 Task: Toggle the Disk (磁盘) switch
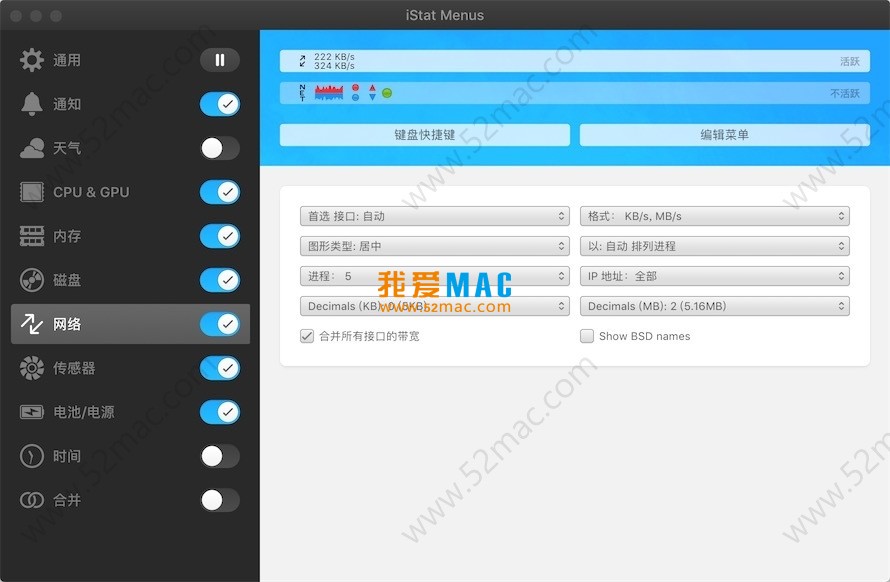click(220, 280)
